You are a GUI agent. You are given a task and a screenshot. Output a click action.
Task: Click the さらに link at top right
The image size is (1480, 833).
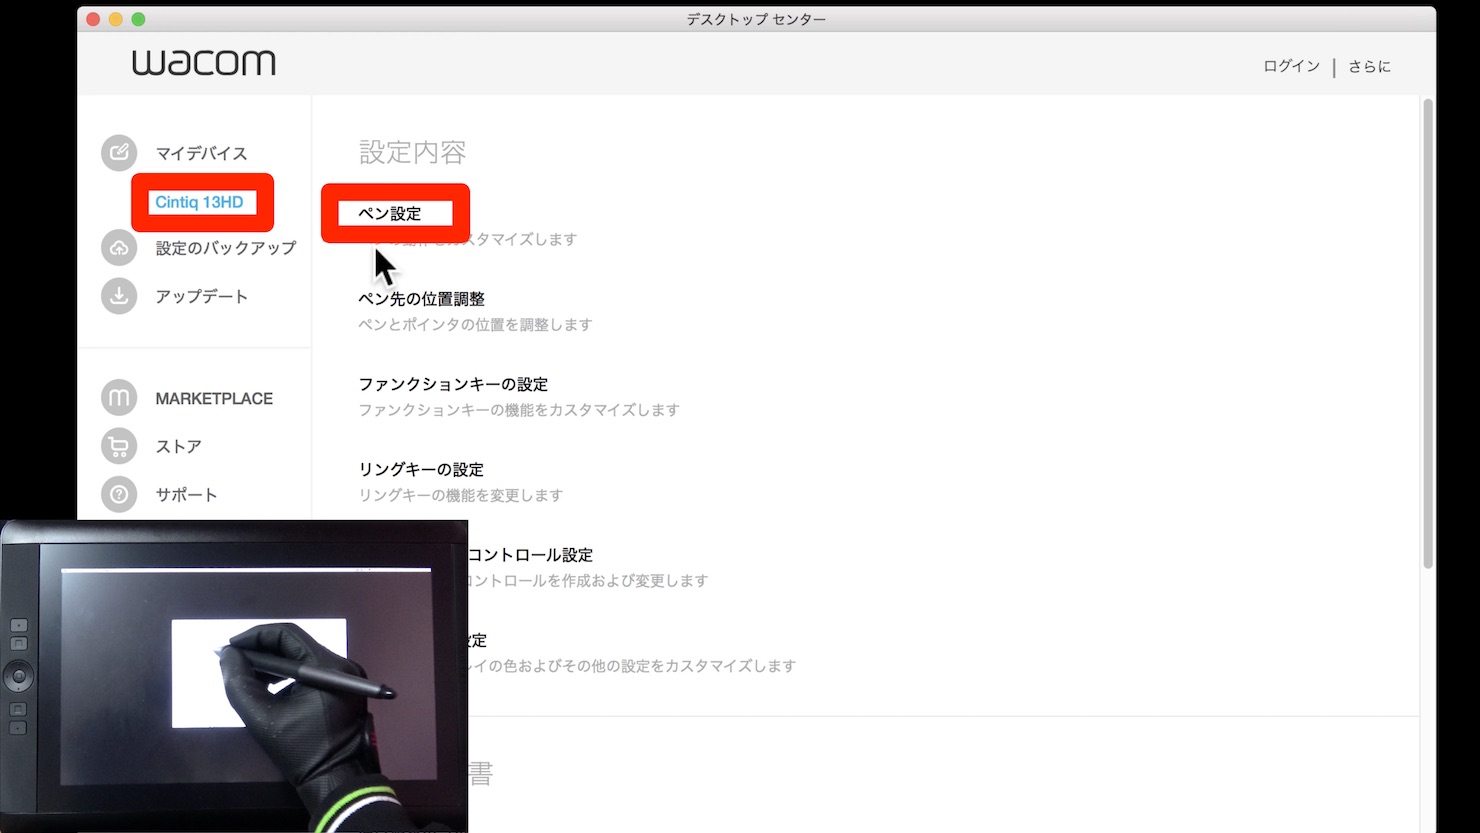(x=1369, y=66)
